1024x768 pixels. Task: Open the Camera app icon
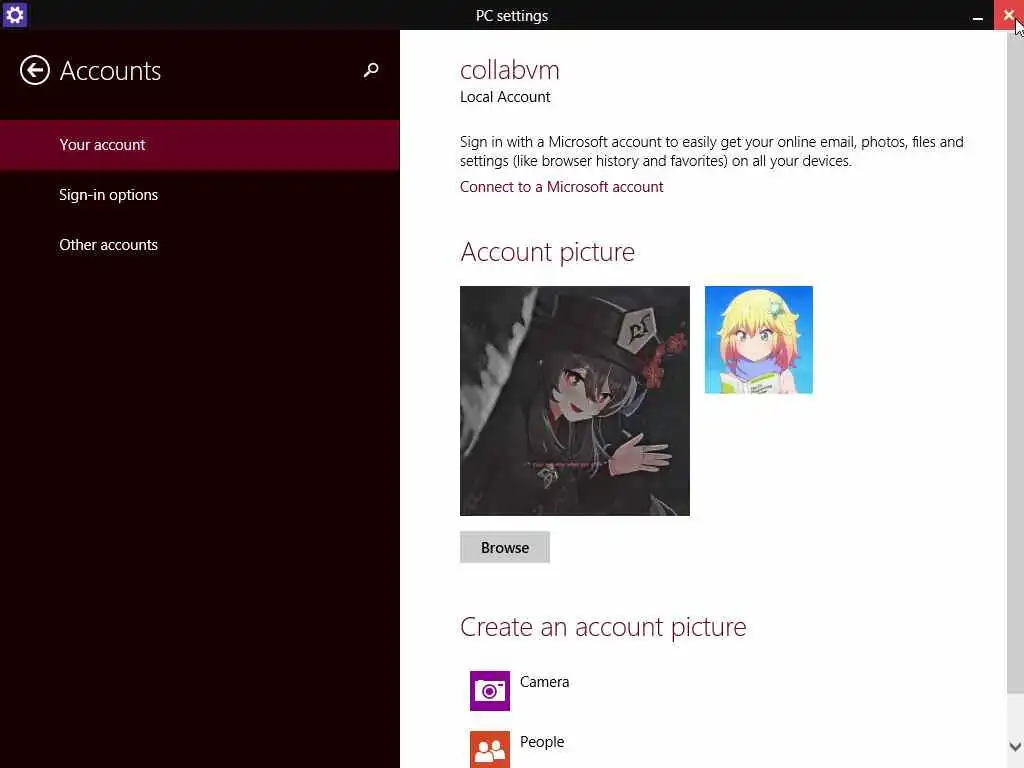[490, 690]
